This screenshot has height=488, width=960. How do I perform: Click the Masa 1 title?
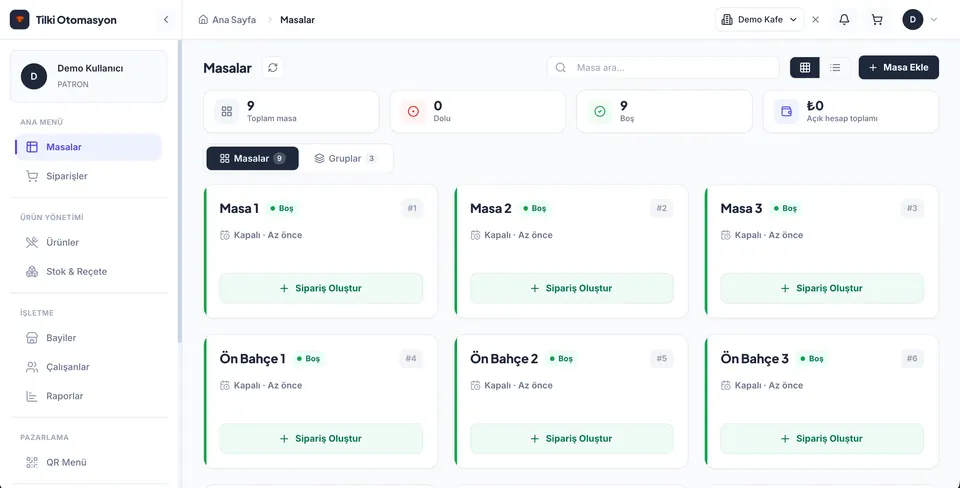(239, 208)
